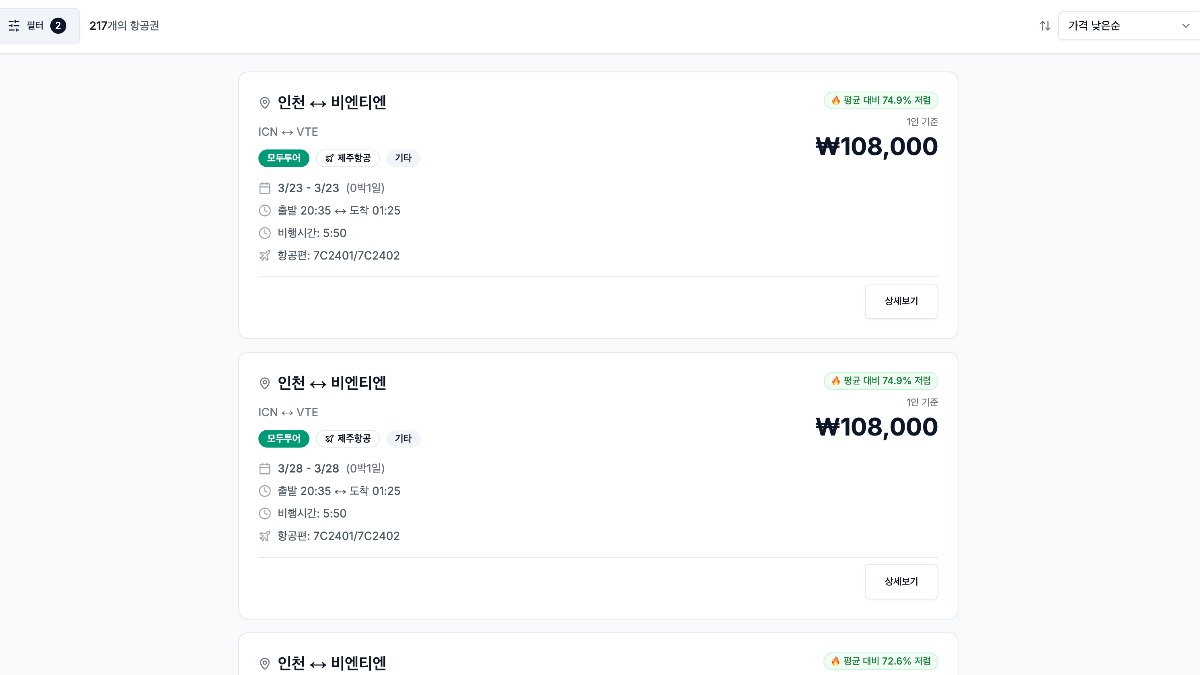The image size is (1200, 675).
Task: Select the 모두투어 green badge
Action: 283,158
